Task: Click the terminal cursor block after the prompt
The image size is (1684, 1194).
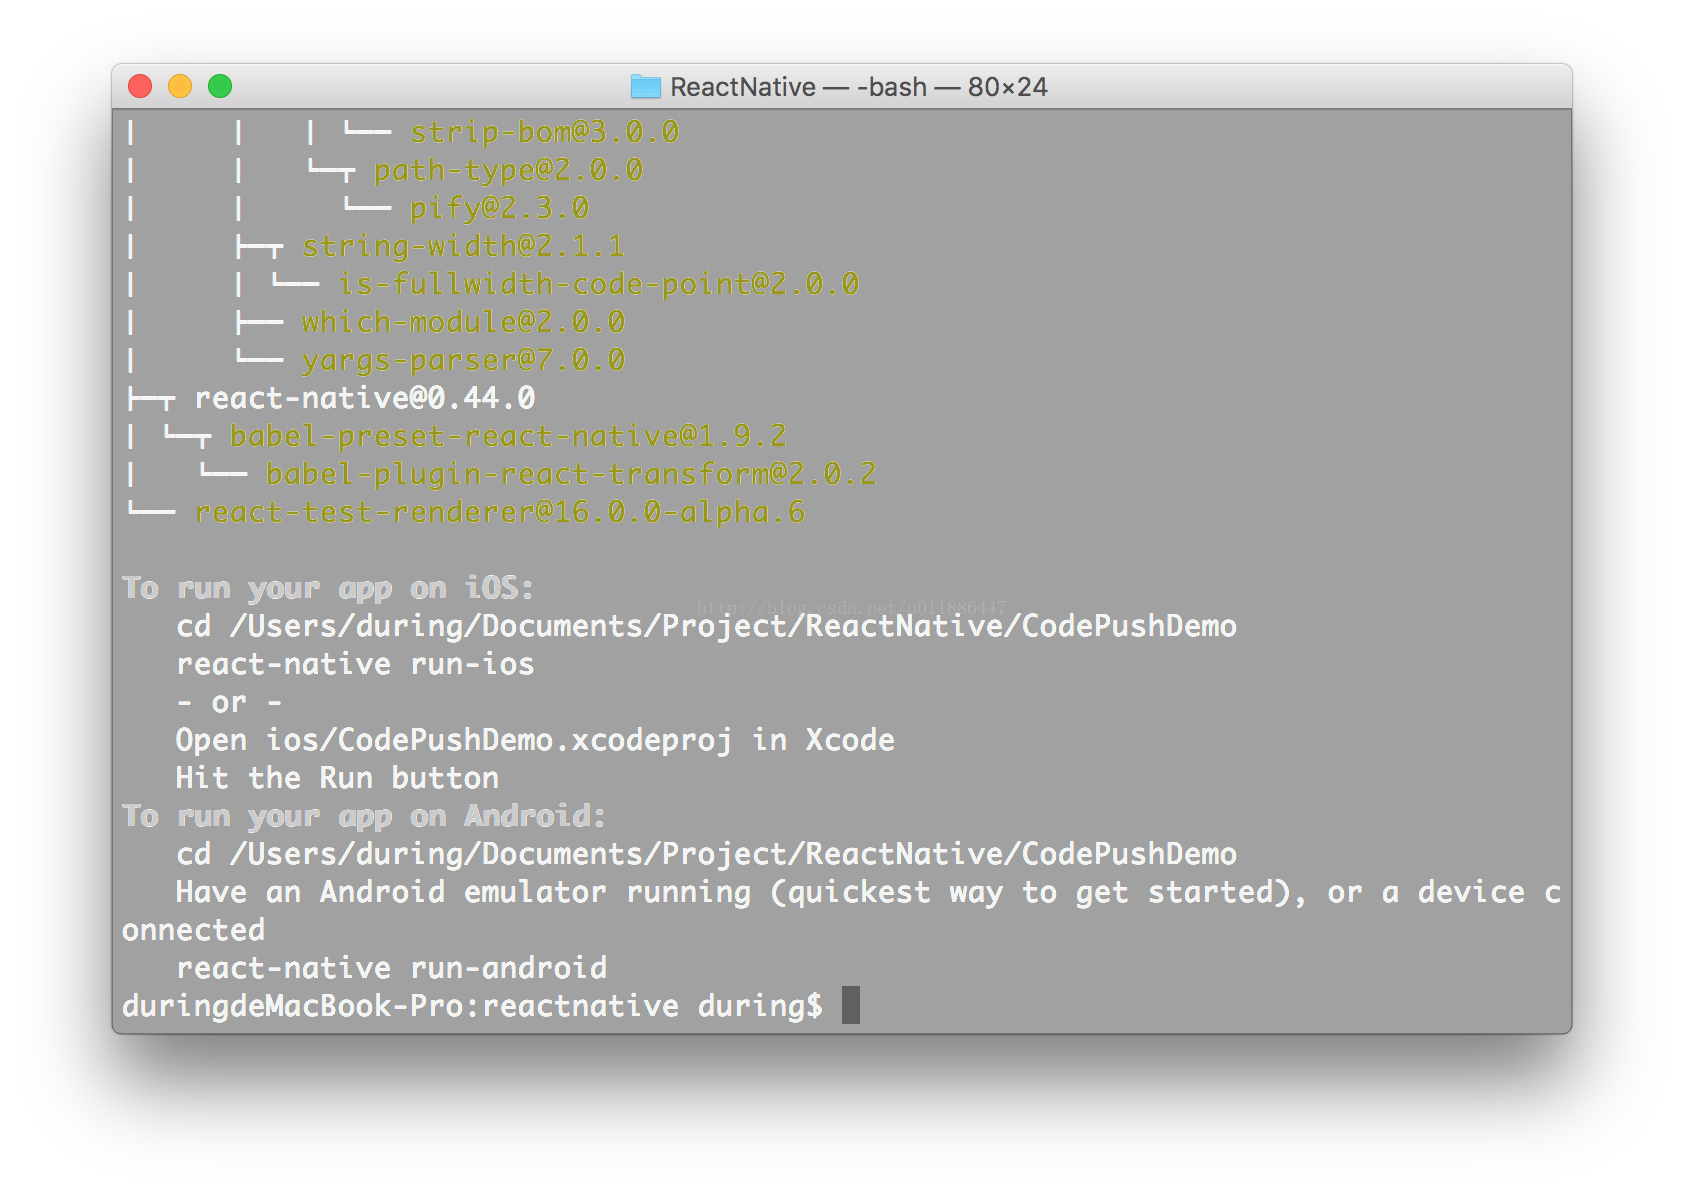Action: click(851, 1005)
